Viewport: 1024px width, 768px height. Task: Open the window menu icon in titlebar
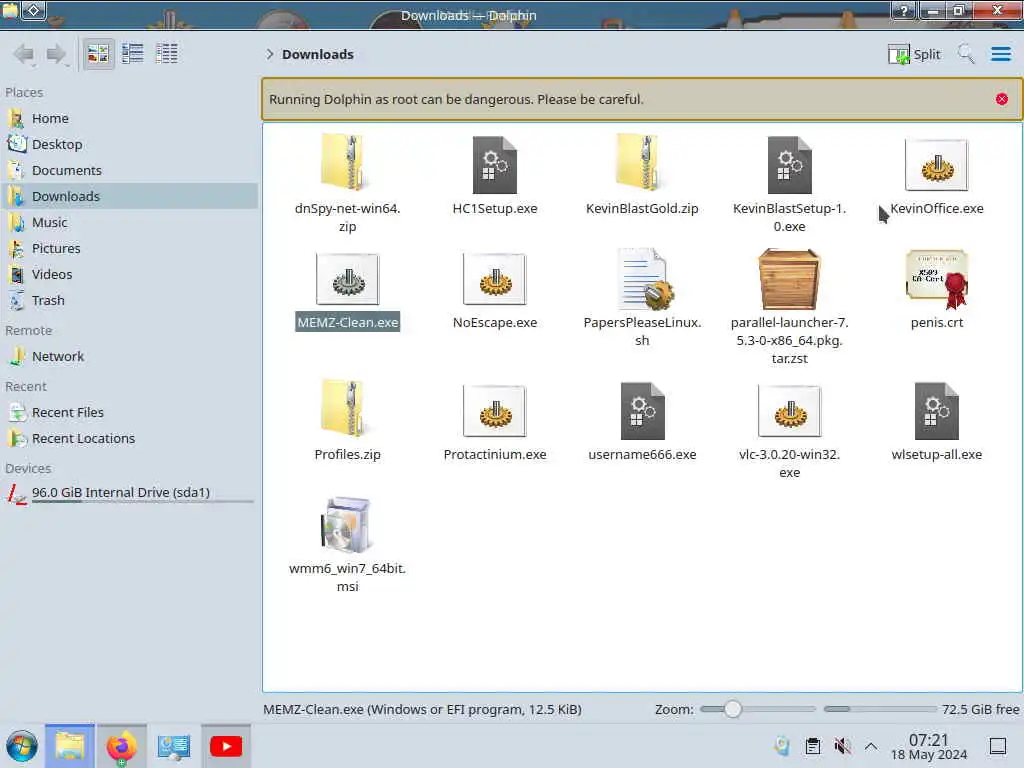[10, 10]
